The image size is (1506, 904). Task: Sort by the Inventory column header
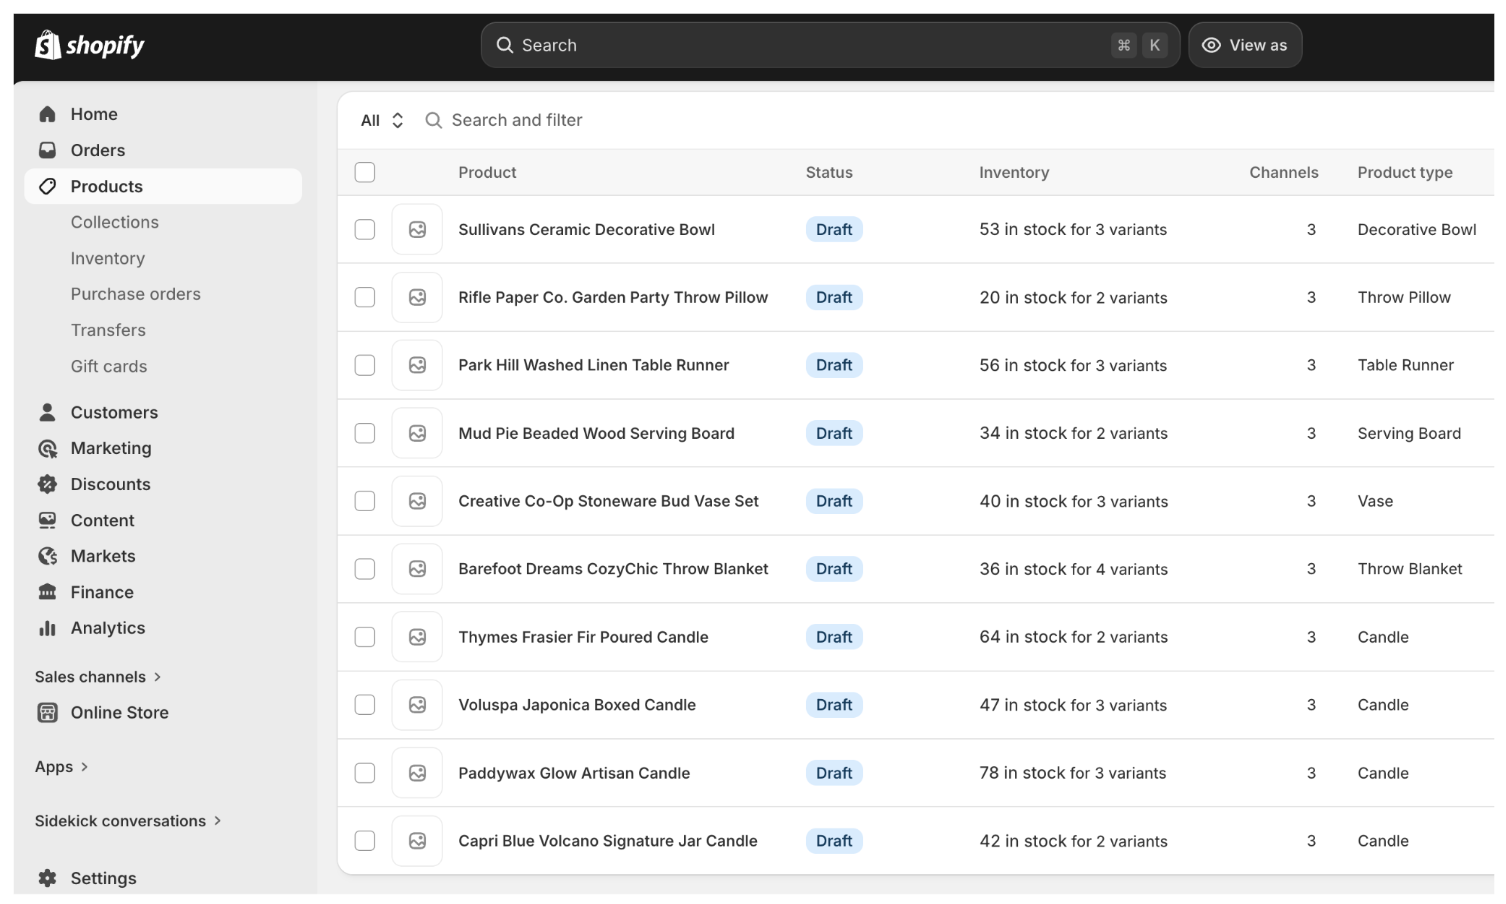(1014, 172)
